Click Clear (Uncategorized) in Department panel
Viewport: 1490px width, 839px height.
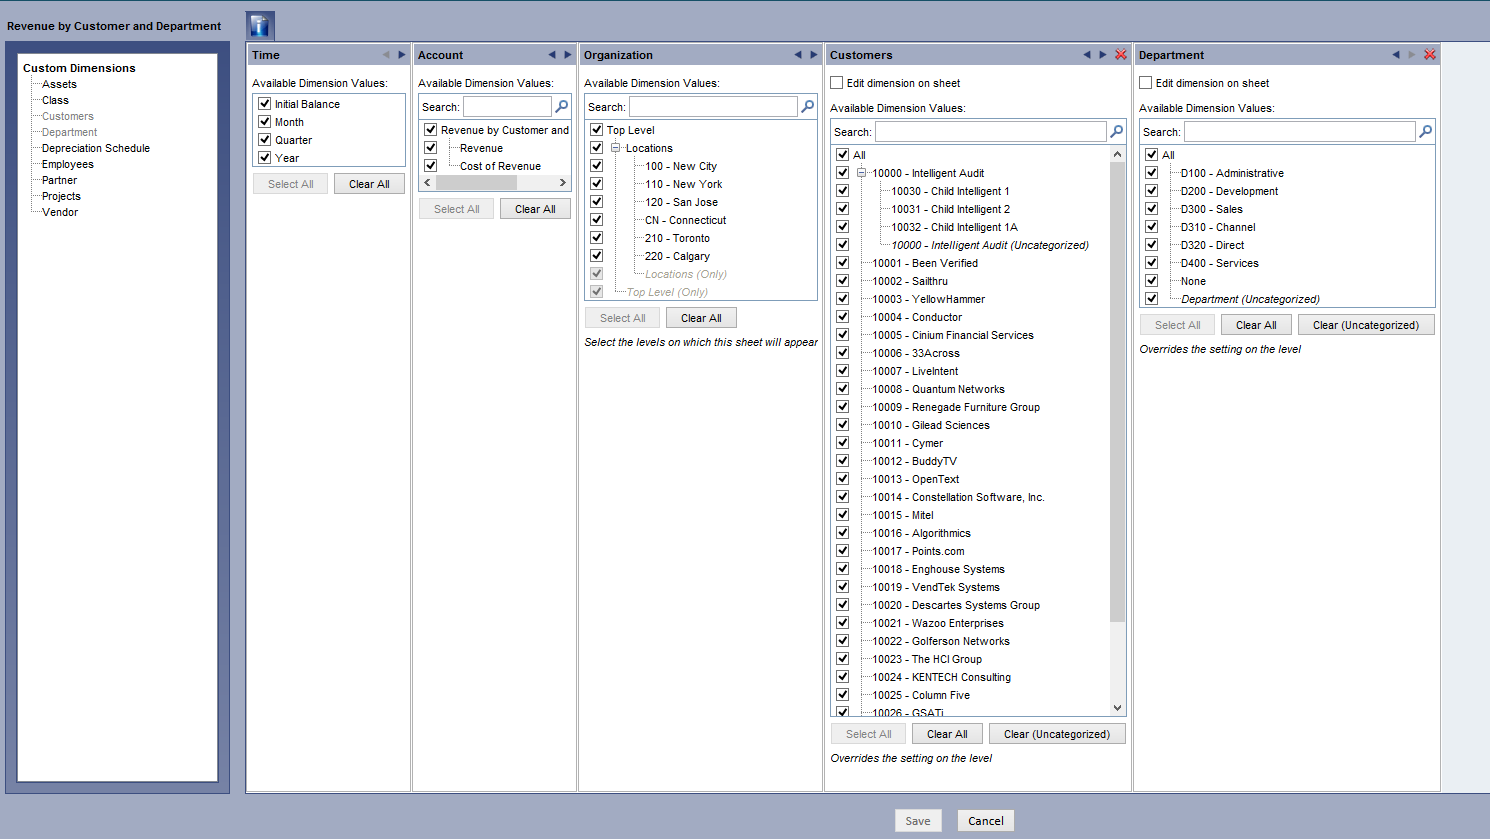(1366, 325)
